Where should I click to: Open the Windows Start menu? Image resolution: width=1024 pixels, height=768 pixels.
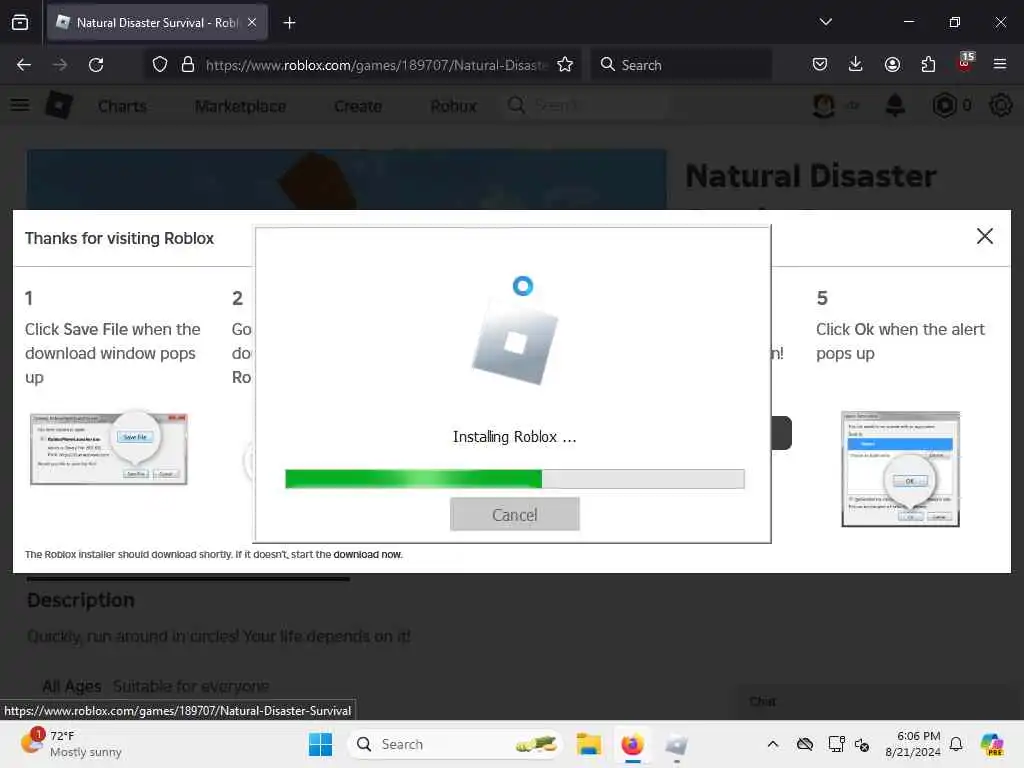coord(320,744)
